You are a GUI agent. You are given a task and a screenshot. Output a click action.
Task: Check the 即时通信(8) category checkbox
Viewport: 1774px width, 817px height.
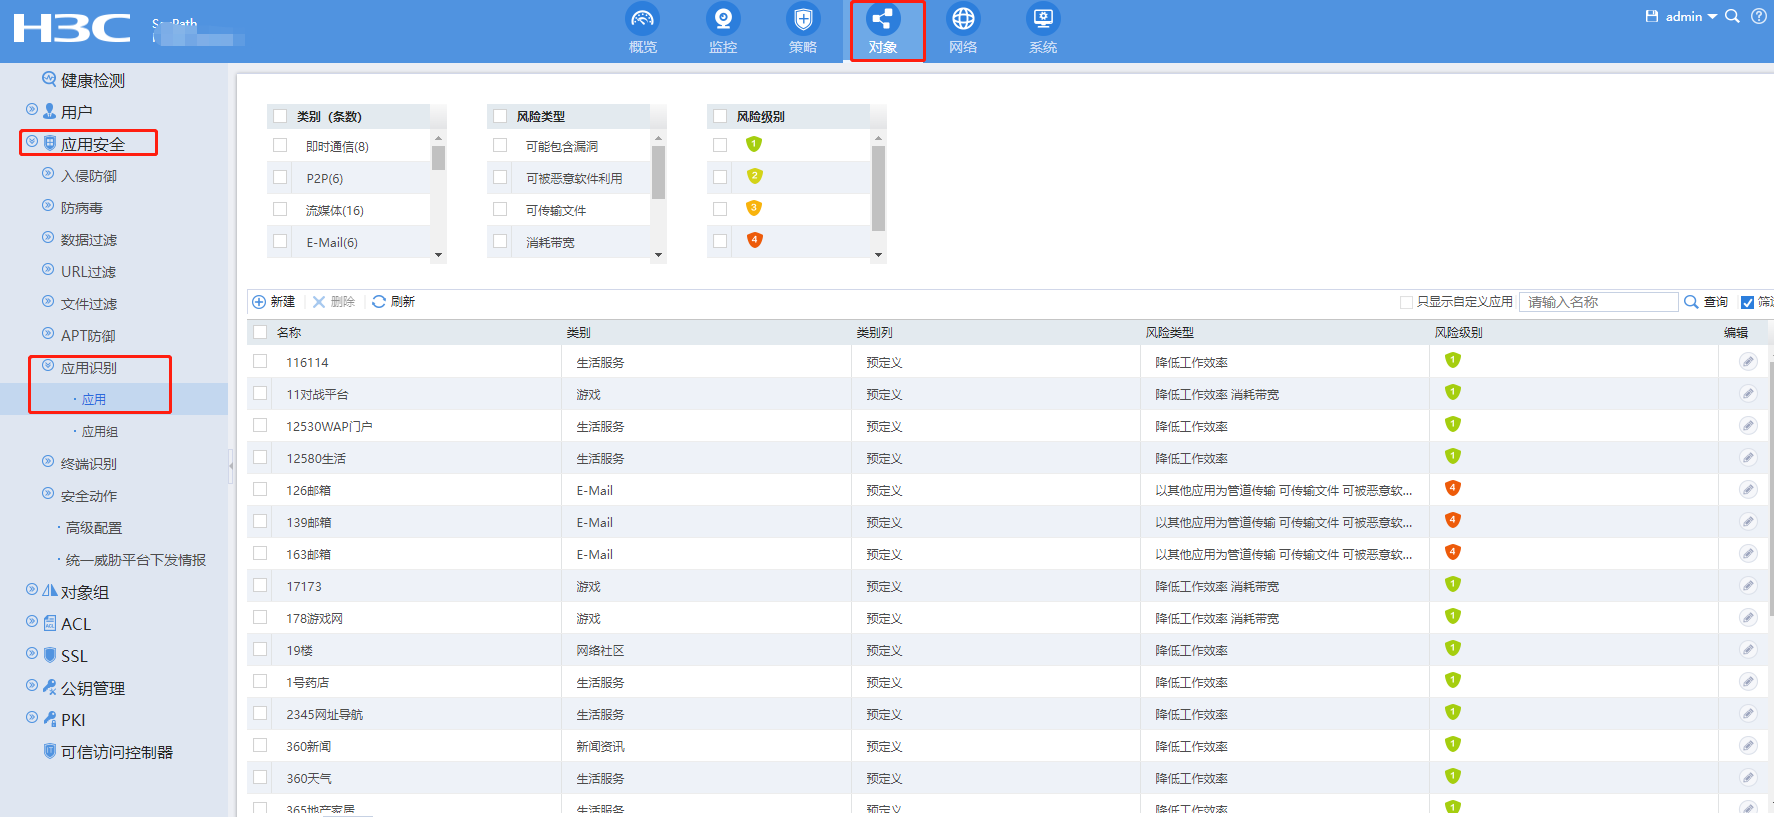(x=280, y=146)
